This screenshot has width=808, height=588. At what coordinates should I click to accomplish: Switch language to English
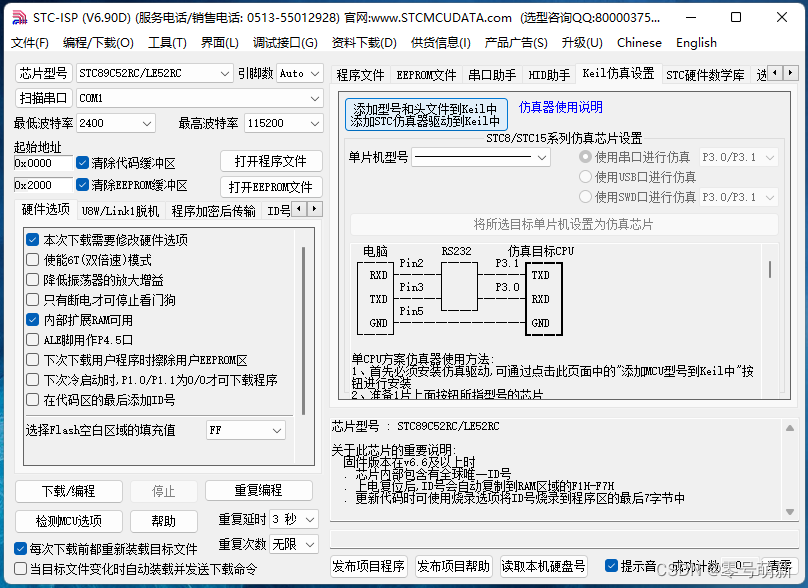click(696, 43)
